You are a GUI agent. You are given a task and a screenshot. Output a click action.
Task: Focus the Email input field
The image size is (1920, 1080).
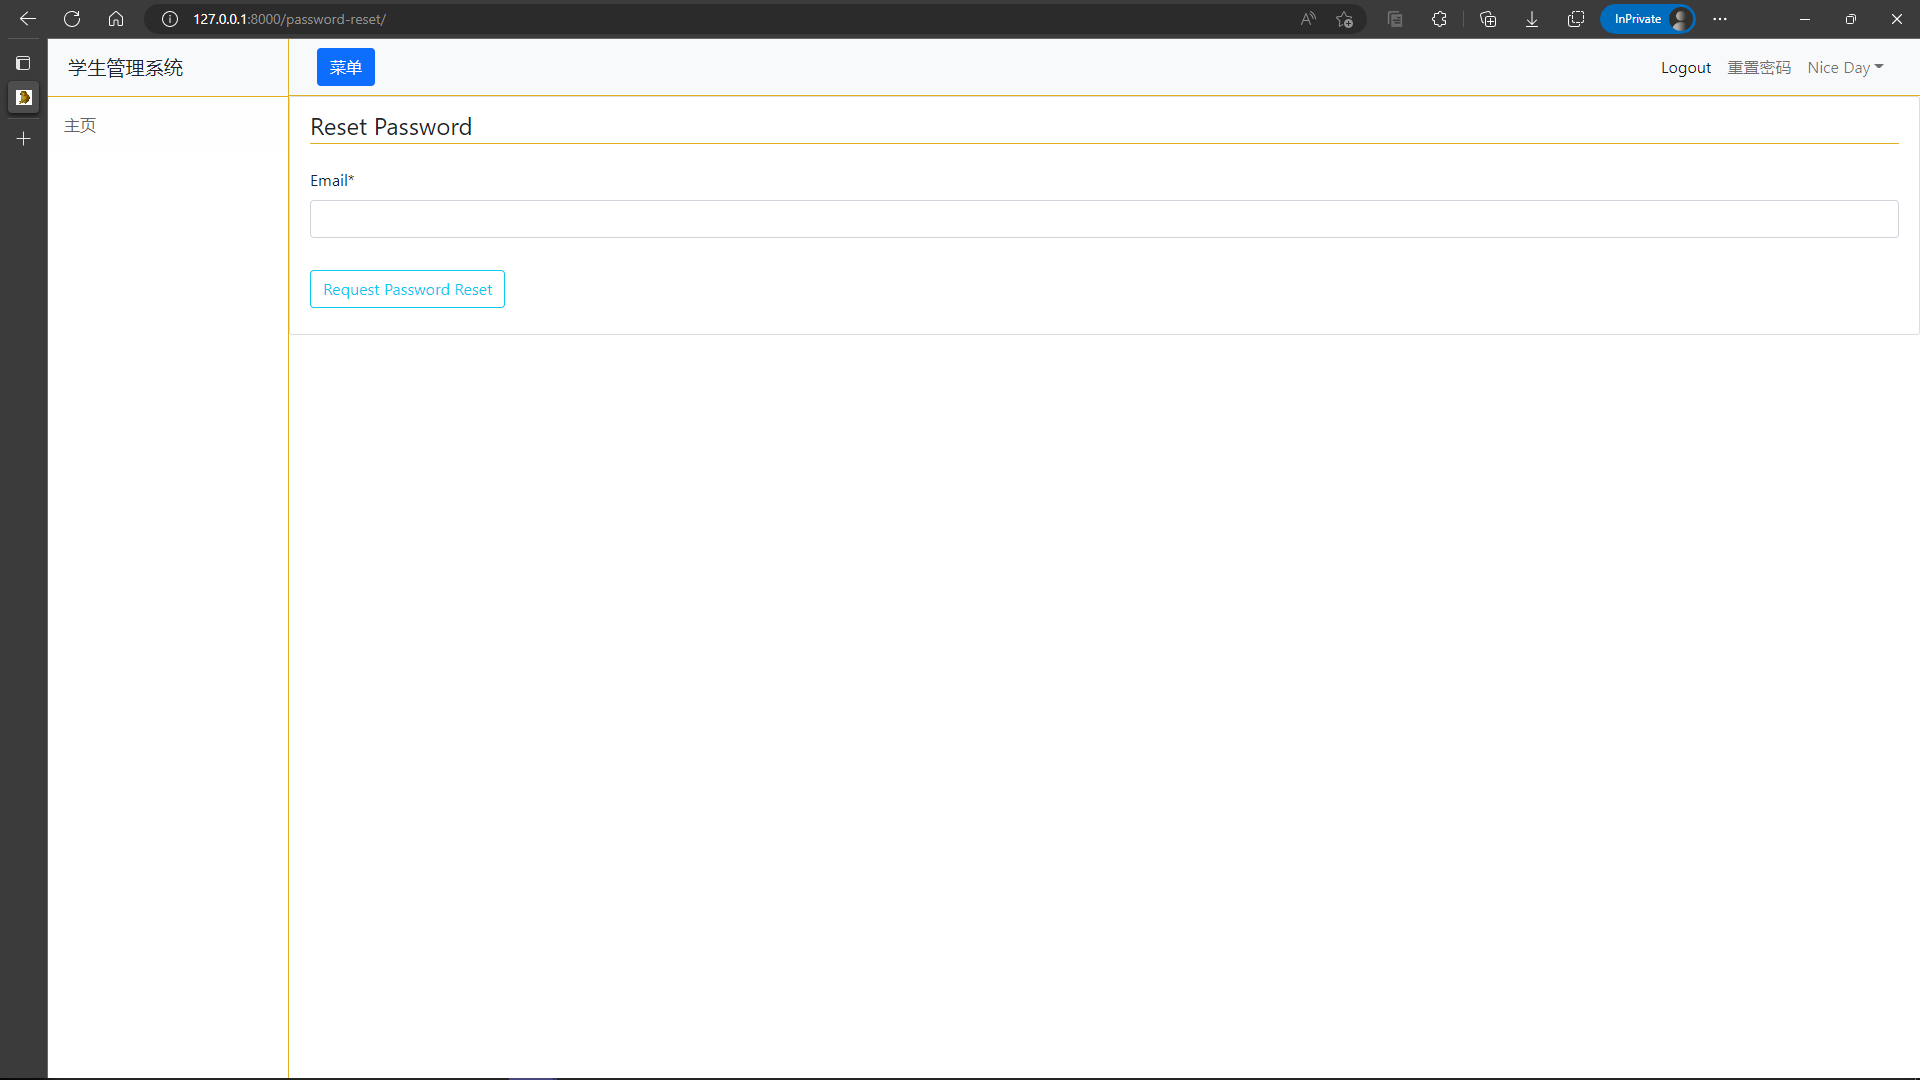coord(1103,219)
